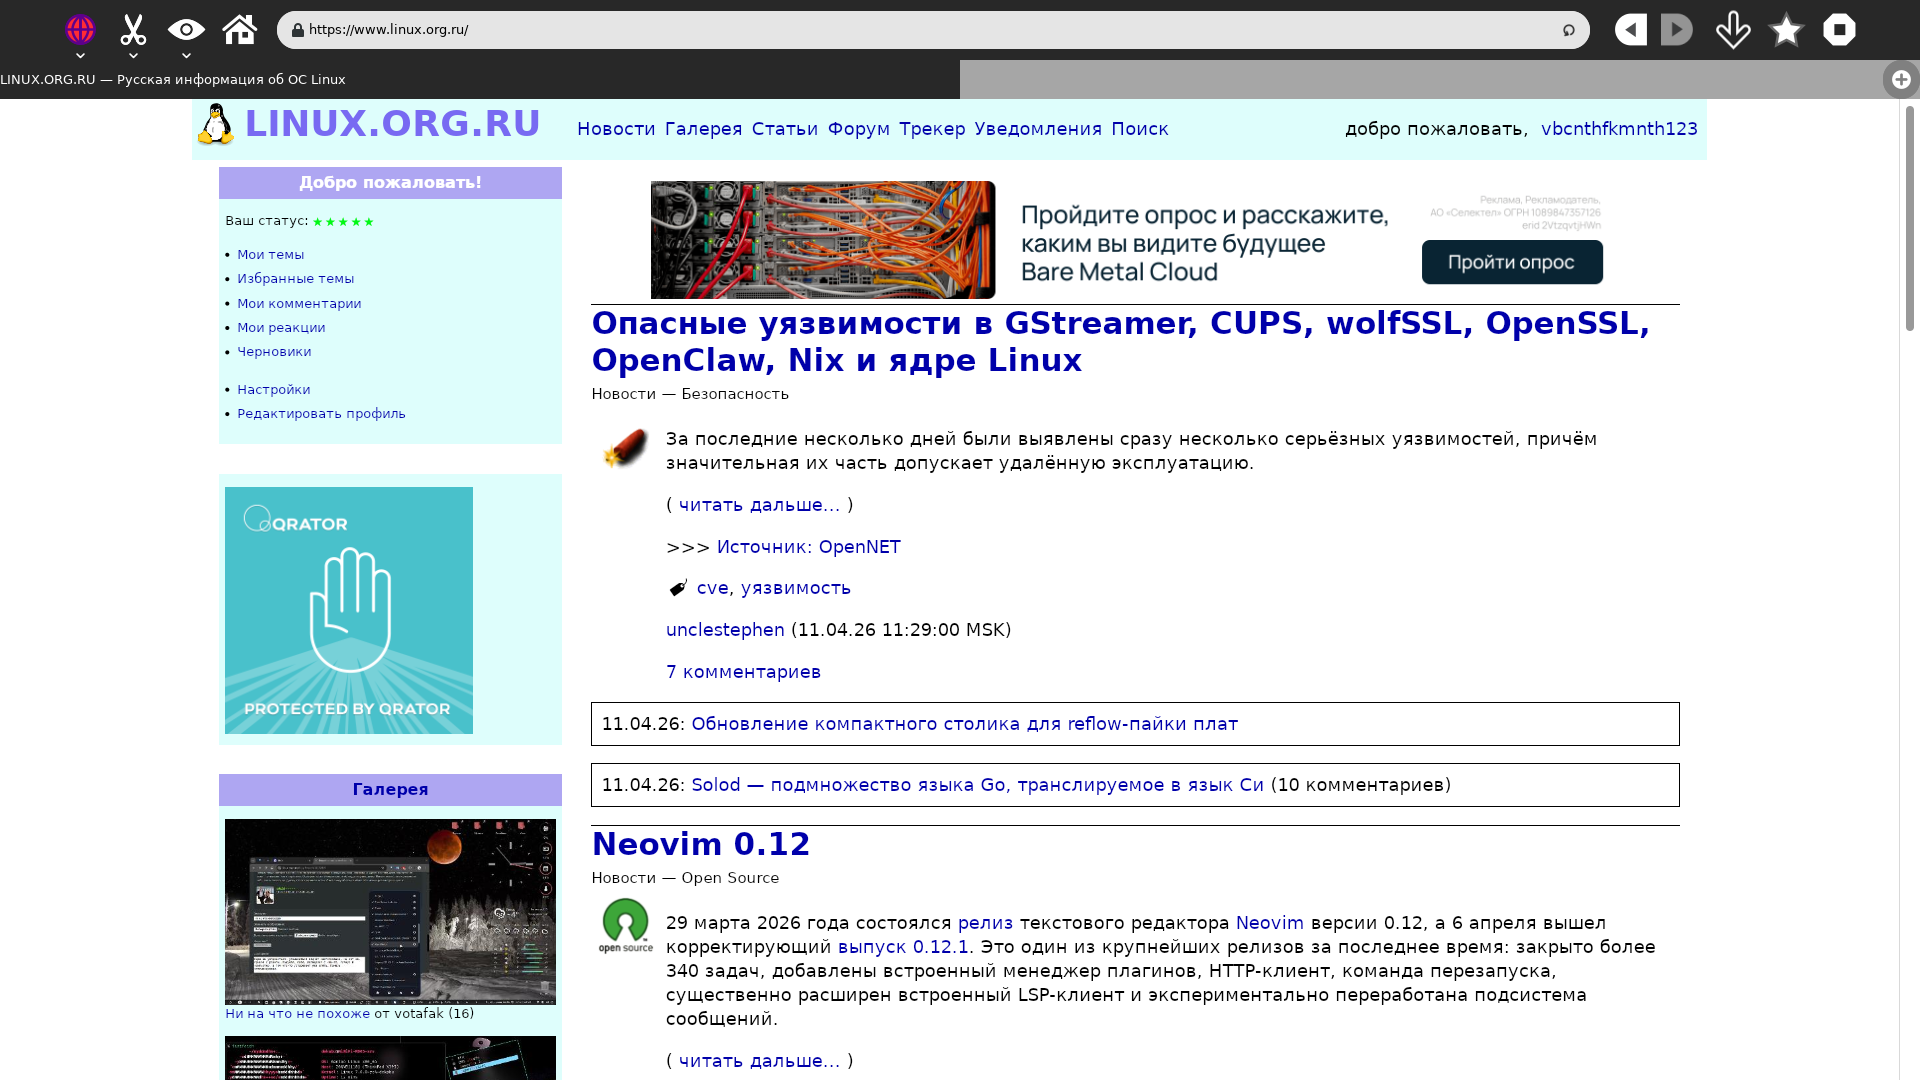Toggle the eye view icon
The width and height of the screenshot is (1920, 1080).
pos(186,29)
